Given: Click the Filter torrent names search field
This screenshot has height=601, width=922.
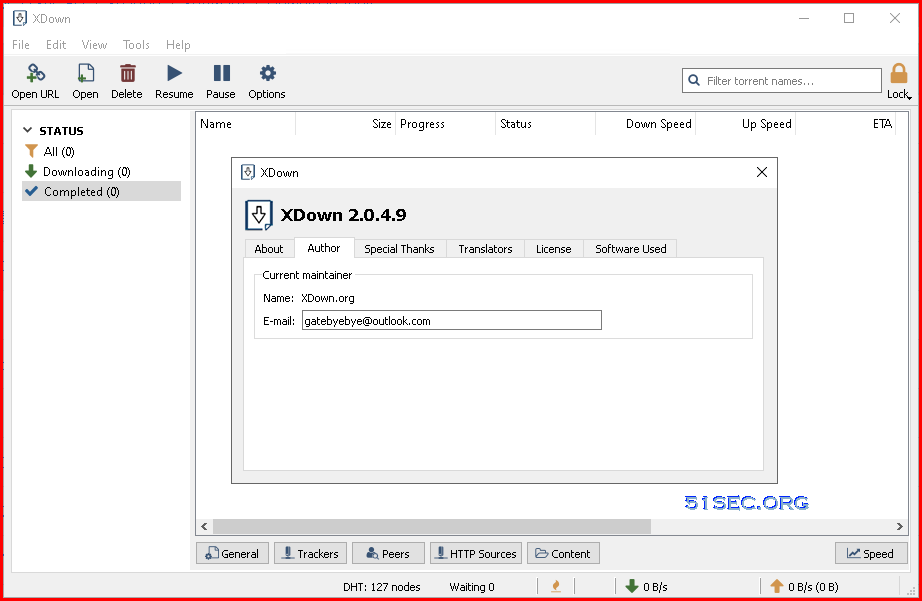Looking at the screenshot, I should [x=782, y=81].
